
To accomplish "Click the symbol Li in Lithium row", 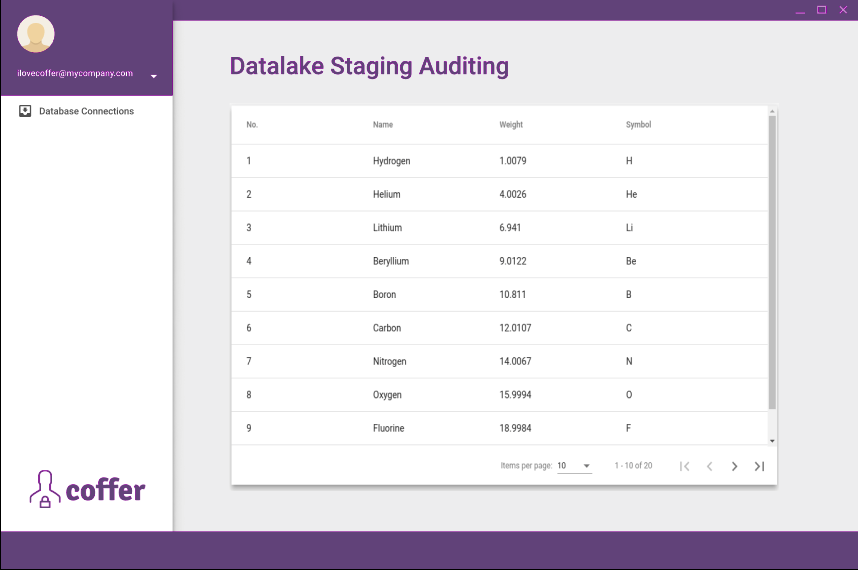I will (629, 228).
